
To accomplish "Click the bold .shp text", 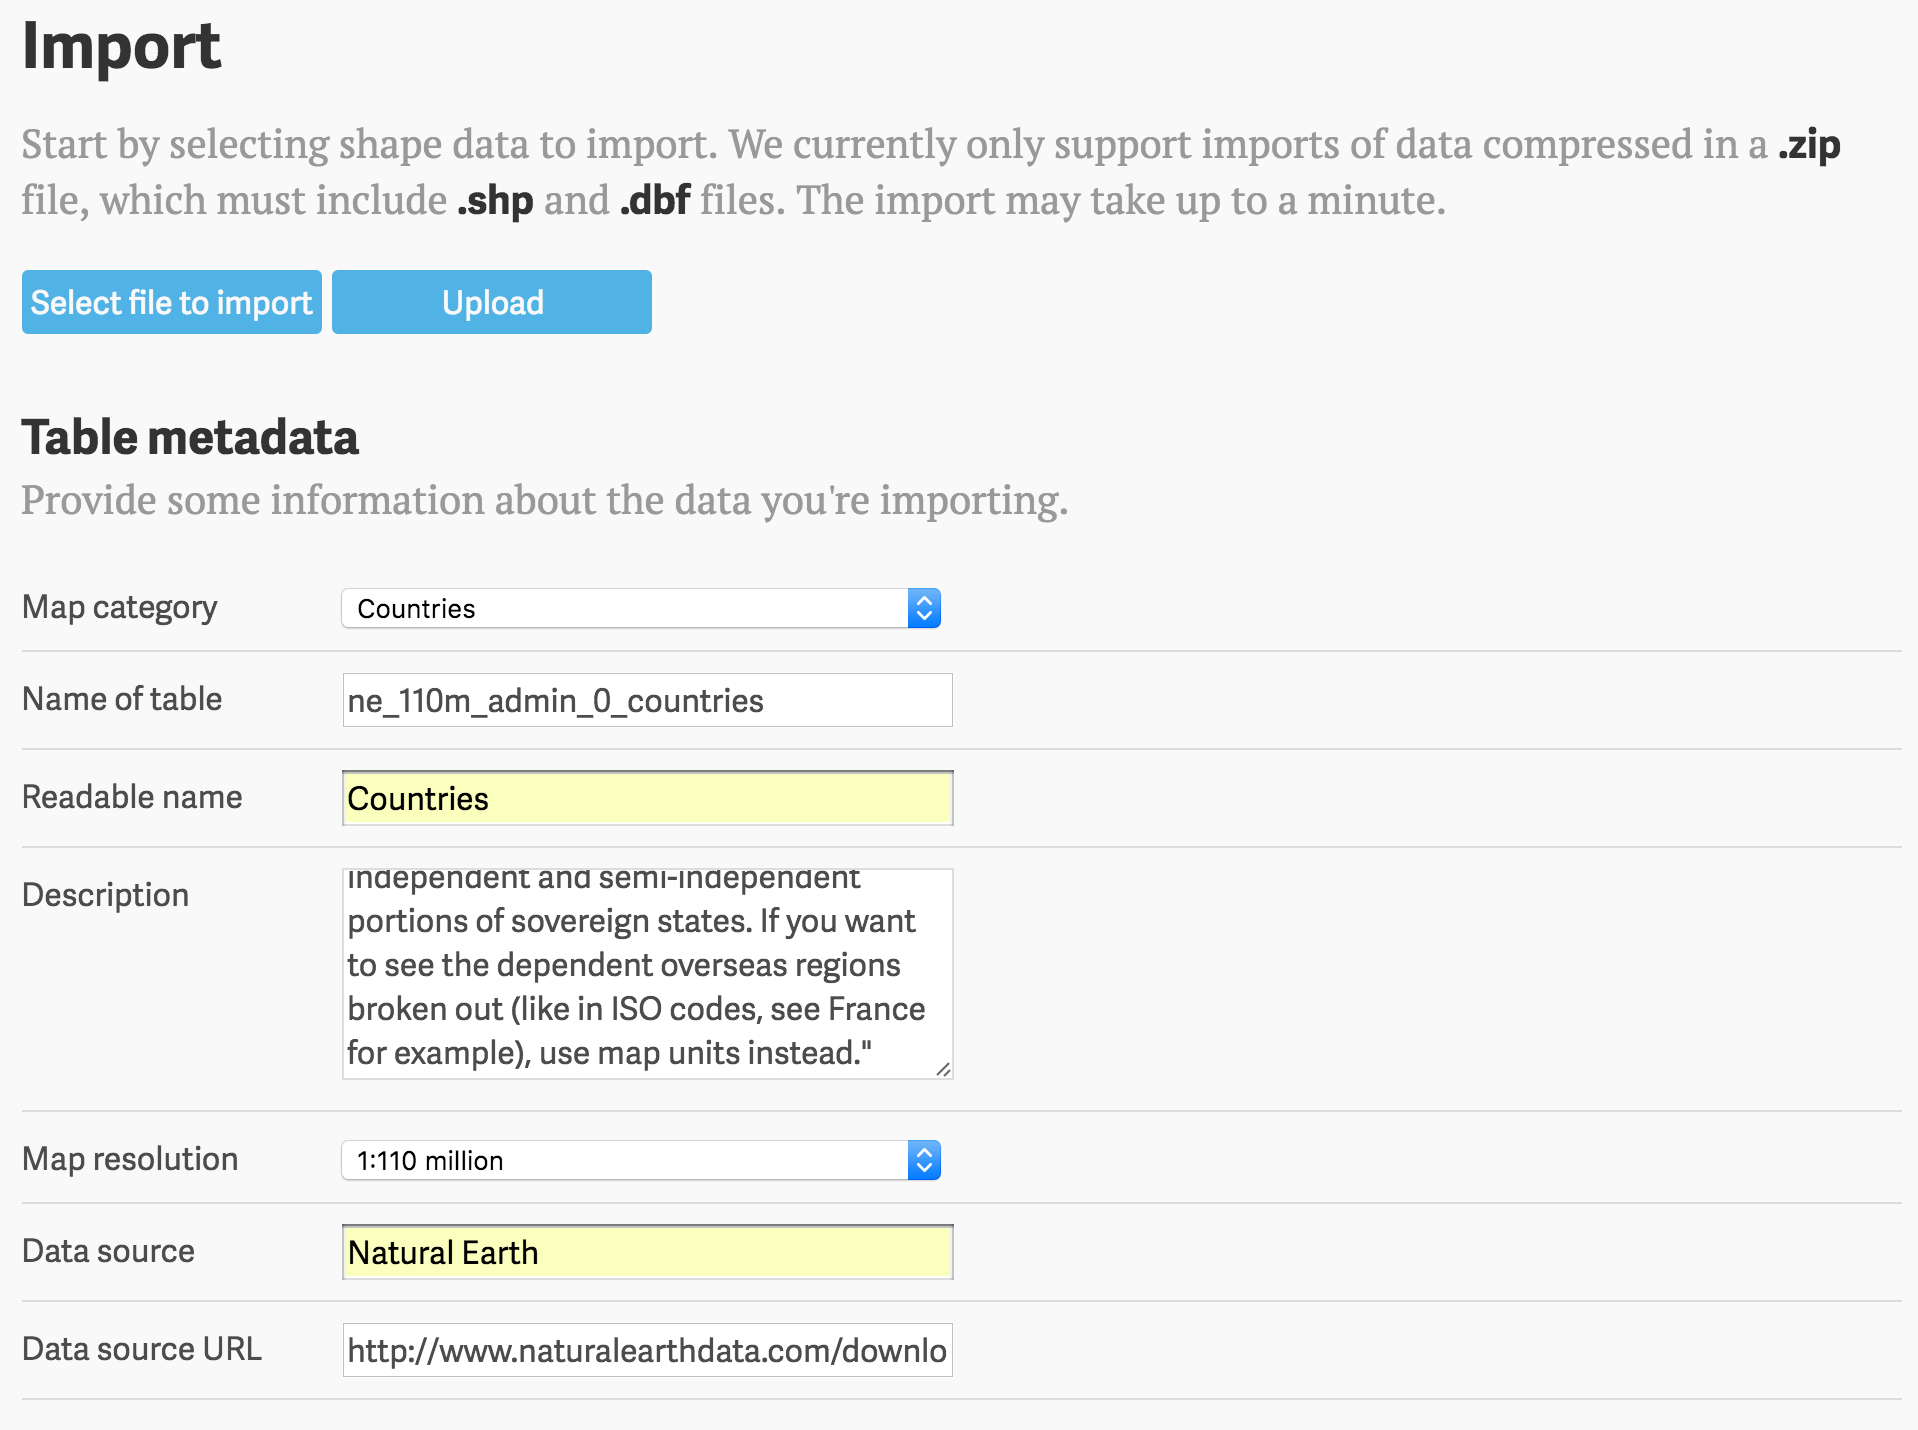I will (495, 202).
